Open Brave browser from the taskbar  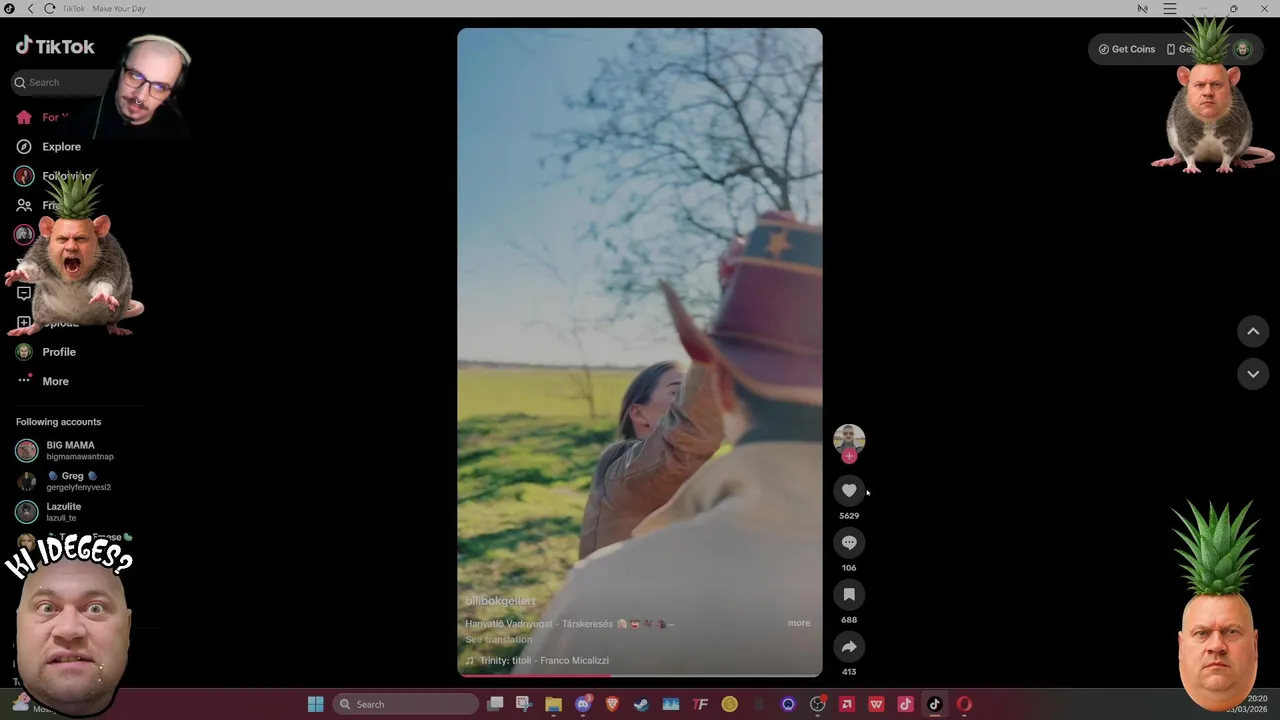point(612,704)
